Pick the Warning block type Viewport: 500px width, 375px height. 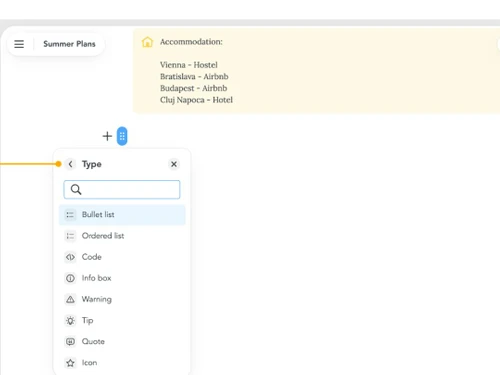pyautogui.click(x=122, y=299)
